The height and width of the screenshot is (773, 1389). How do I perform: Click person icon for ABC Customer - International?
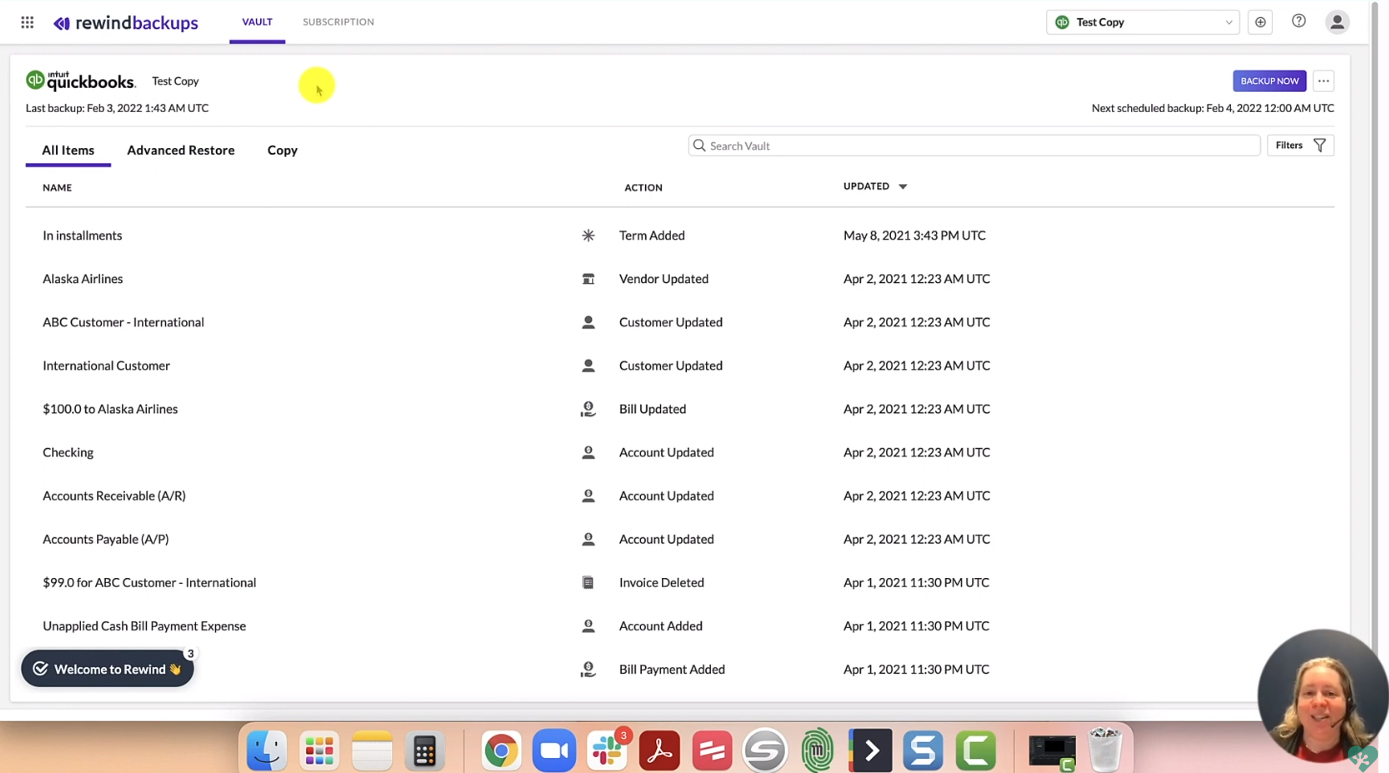click(x=588, y=322)
